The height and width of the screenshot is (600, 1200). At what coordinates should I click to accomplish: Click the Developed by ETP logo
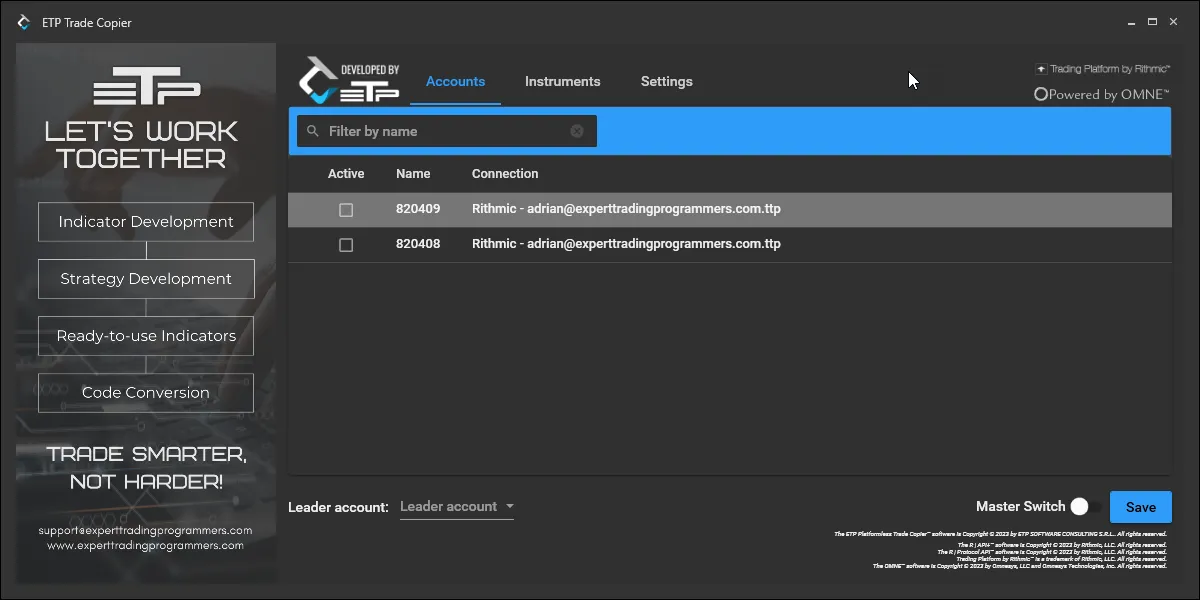tap(349, 81)
